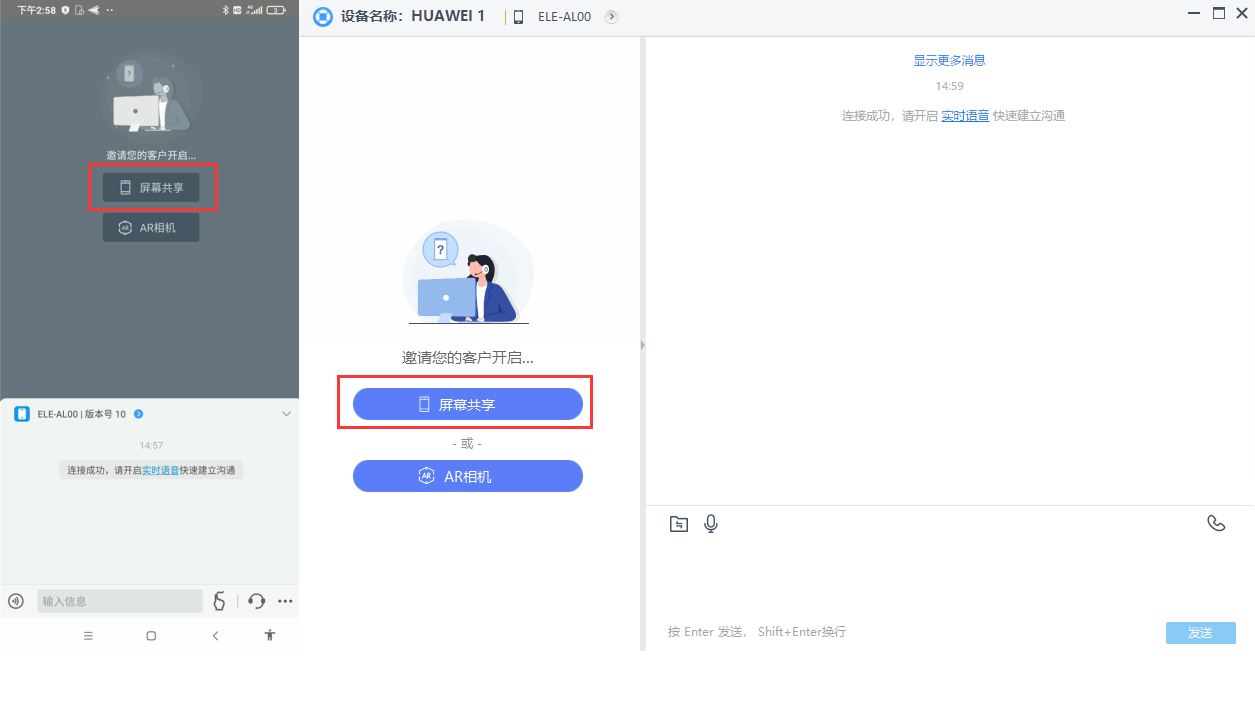Tap the voice input icon on phone
Image resolution: width=1255 pixels, height=707 pixels.
coord(15,601)
